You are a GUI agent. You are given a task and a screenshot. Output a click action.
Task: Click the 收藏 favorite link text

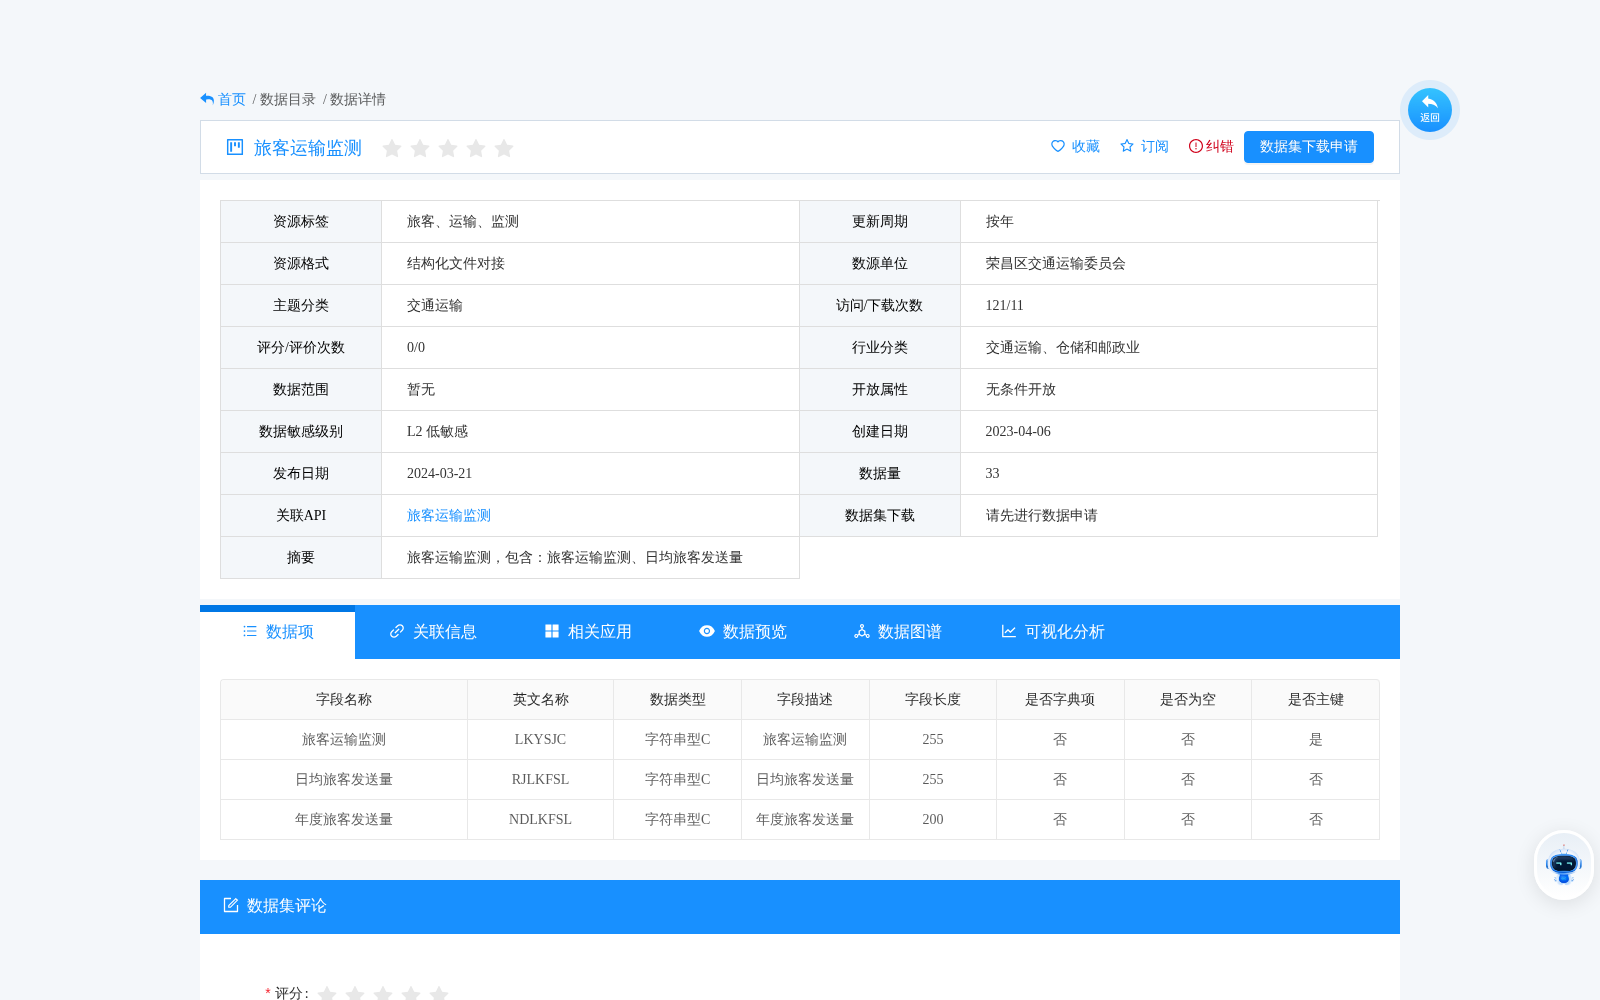(x=1086, y=146)
